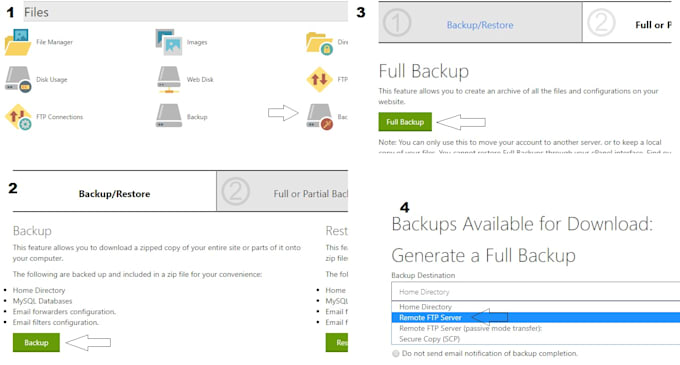Click the green Restore button
680x365 pixels.
coord(337,342)
